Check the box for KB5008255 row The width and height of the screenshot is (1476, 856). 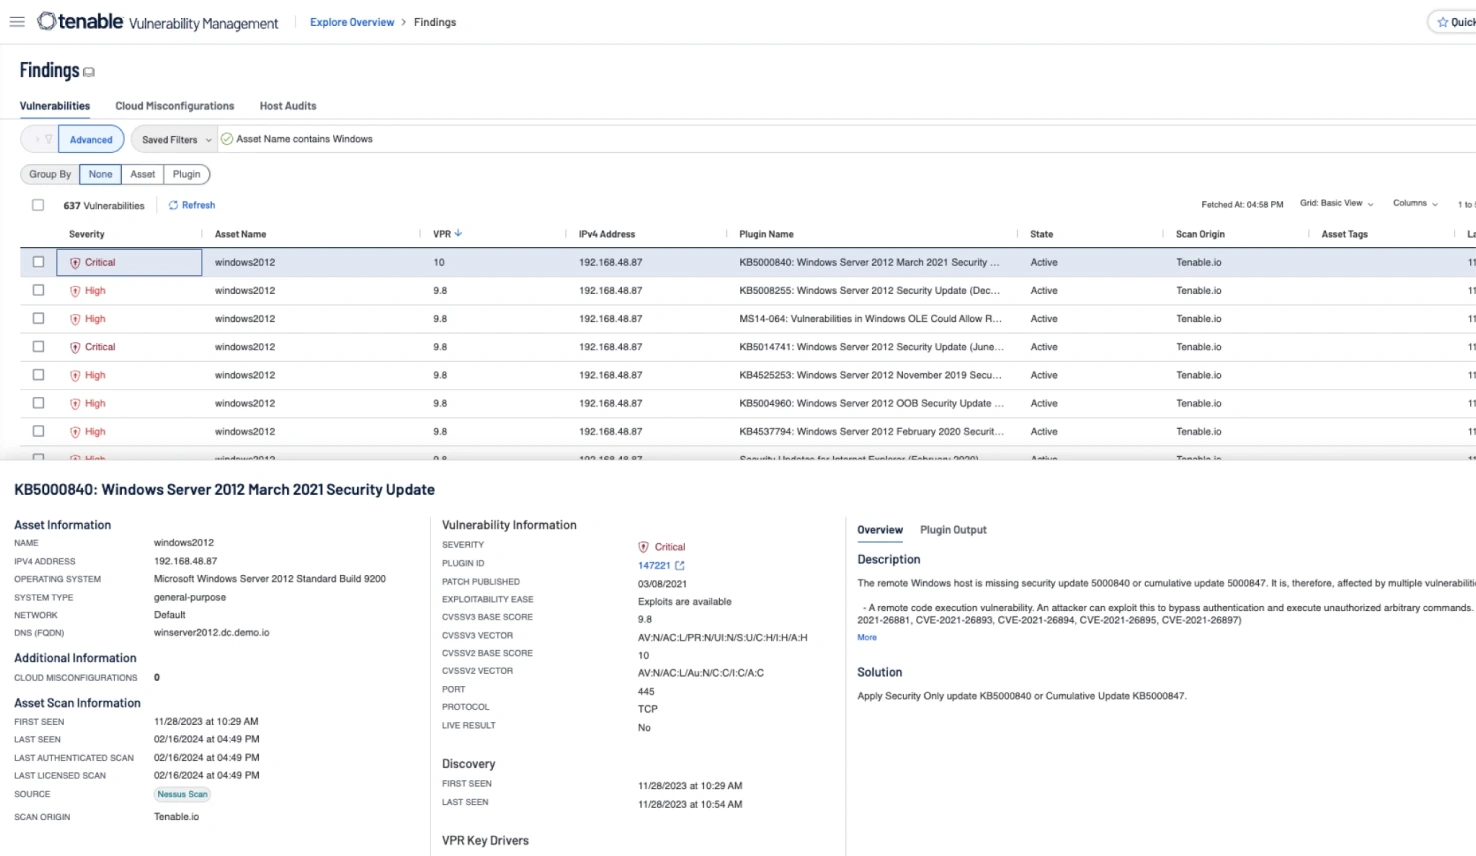(38, 290)
